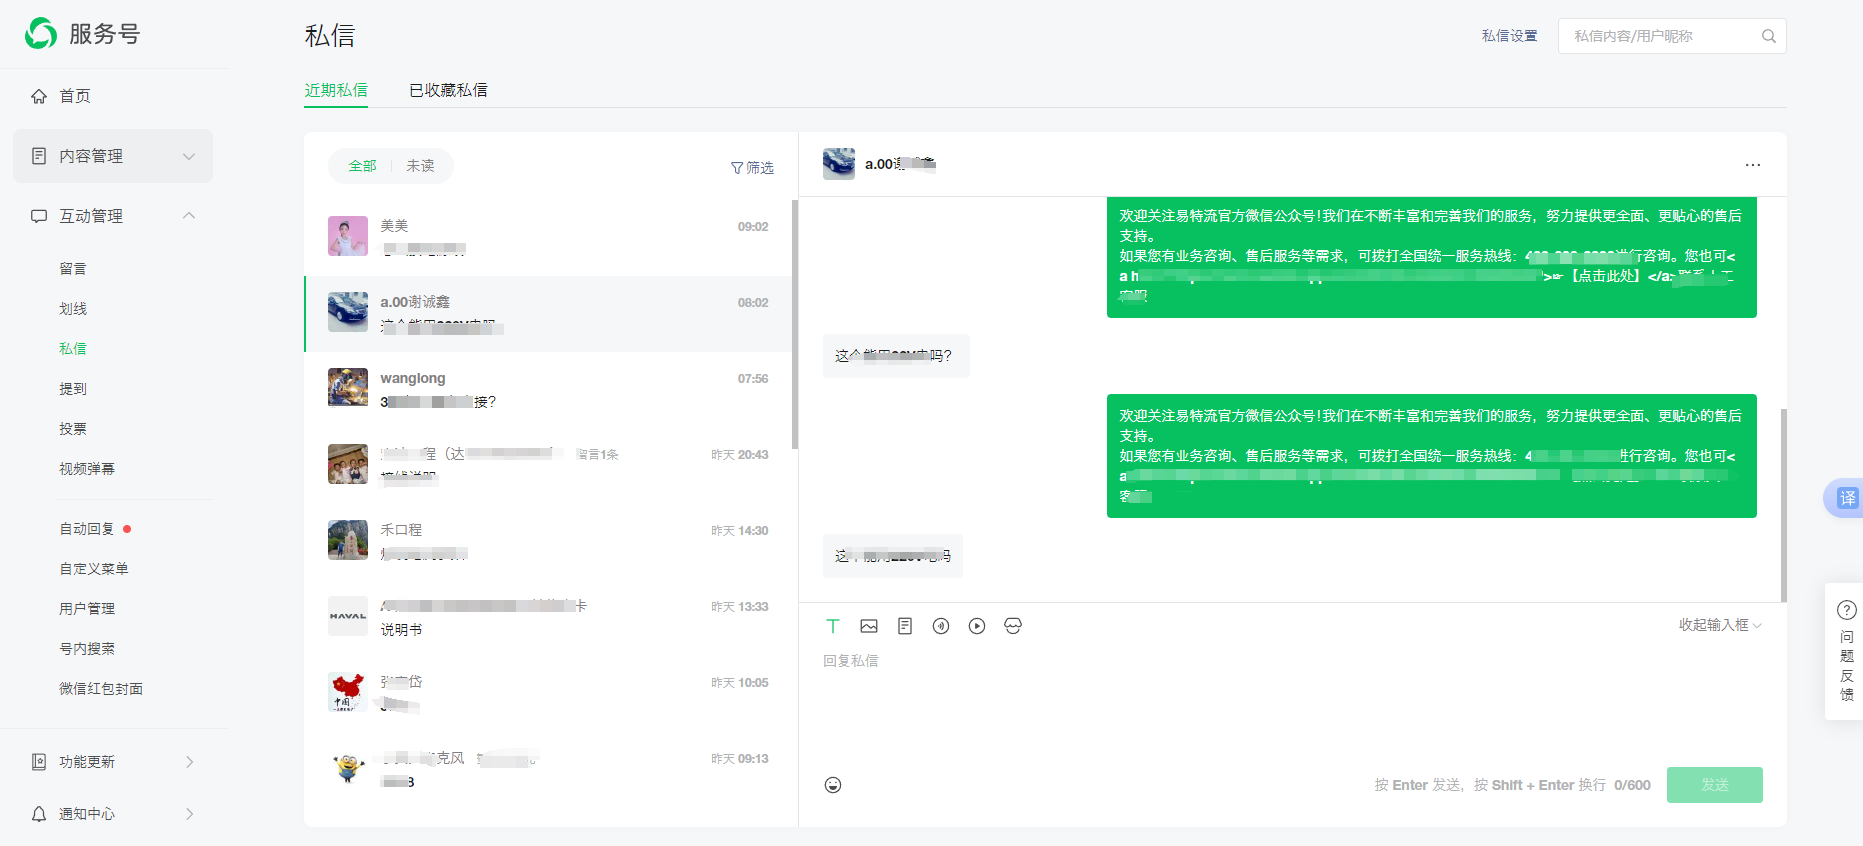Open 私信设置 link

pyautogui.click(x=1510, y=36)
